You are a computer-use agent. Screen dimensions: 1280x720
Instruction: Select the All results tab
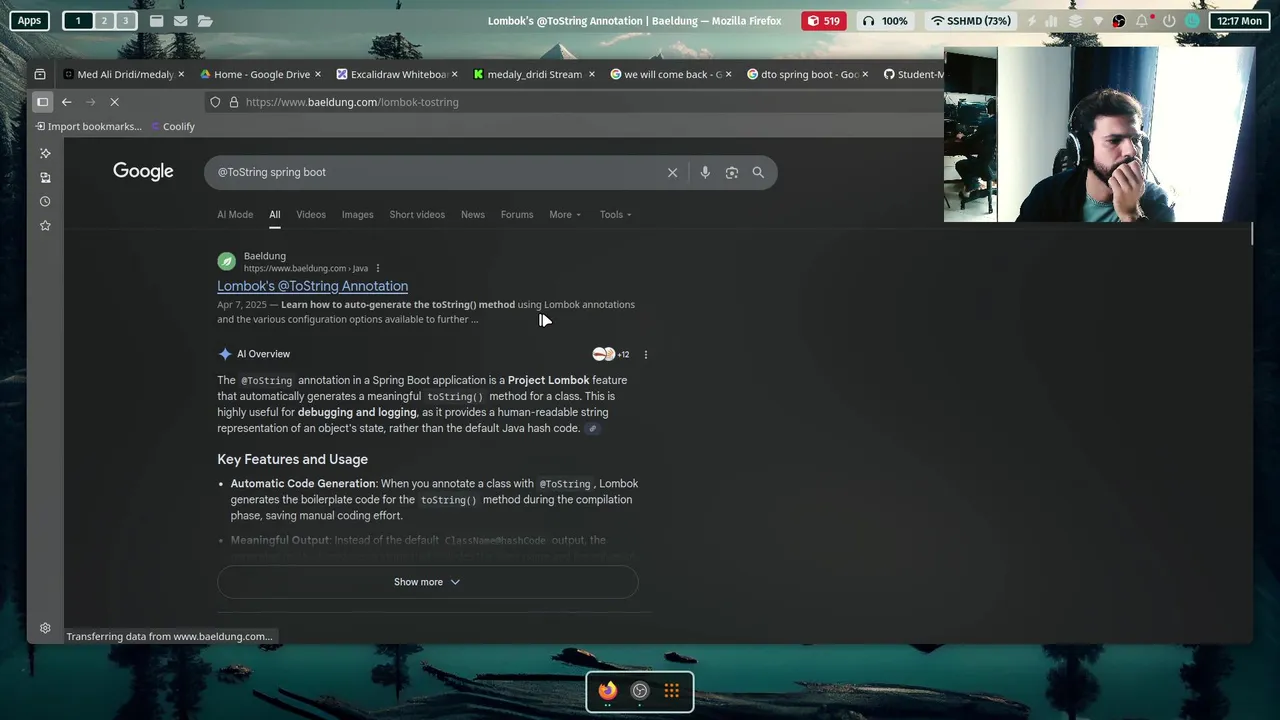point(274,214)
